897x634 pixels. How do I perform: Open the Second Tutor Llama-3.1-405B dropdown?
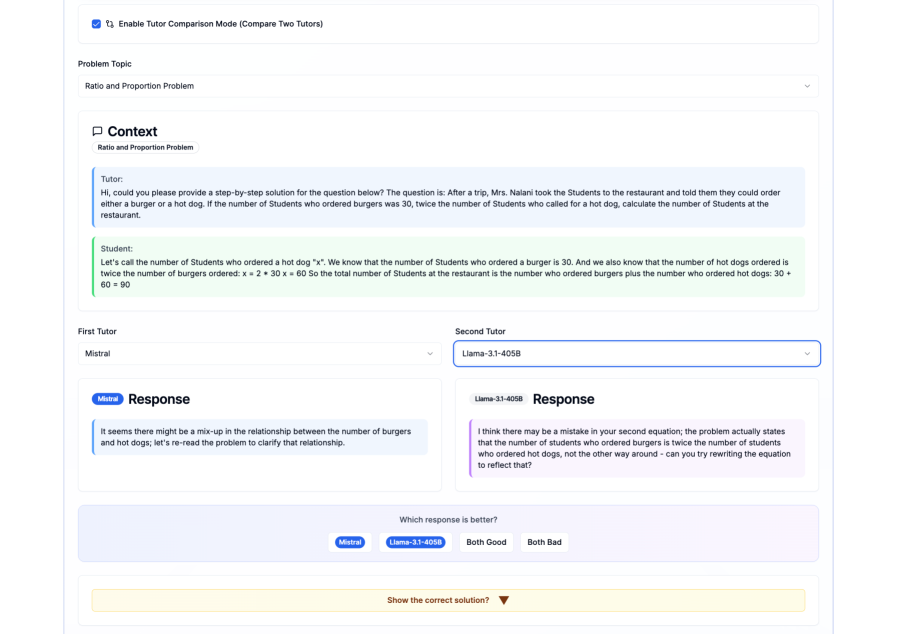point(636,353)
